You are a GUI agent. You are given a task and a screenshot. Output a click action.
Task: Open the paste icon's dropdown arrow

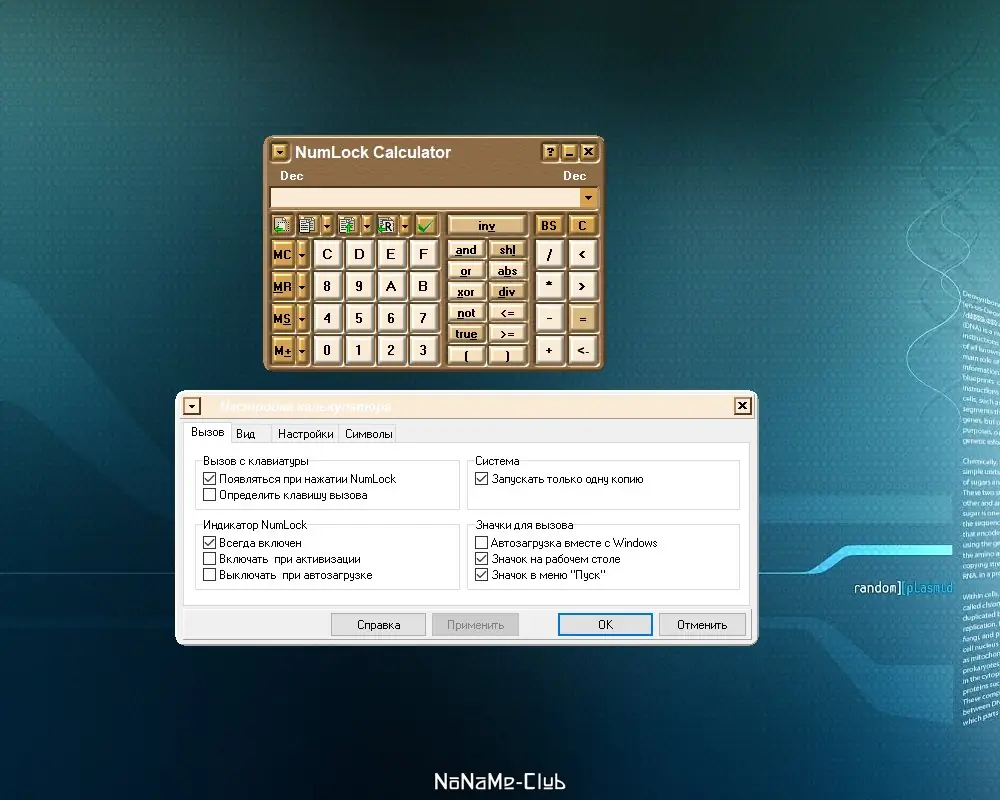366,225
